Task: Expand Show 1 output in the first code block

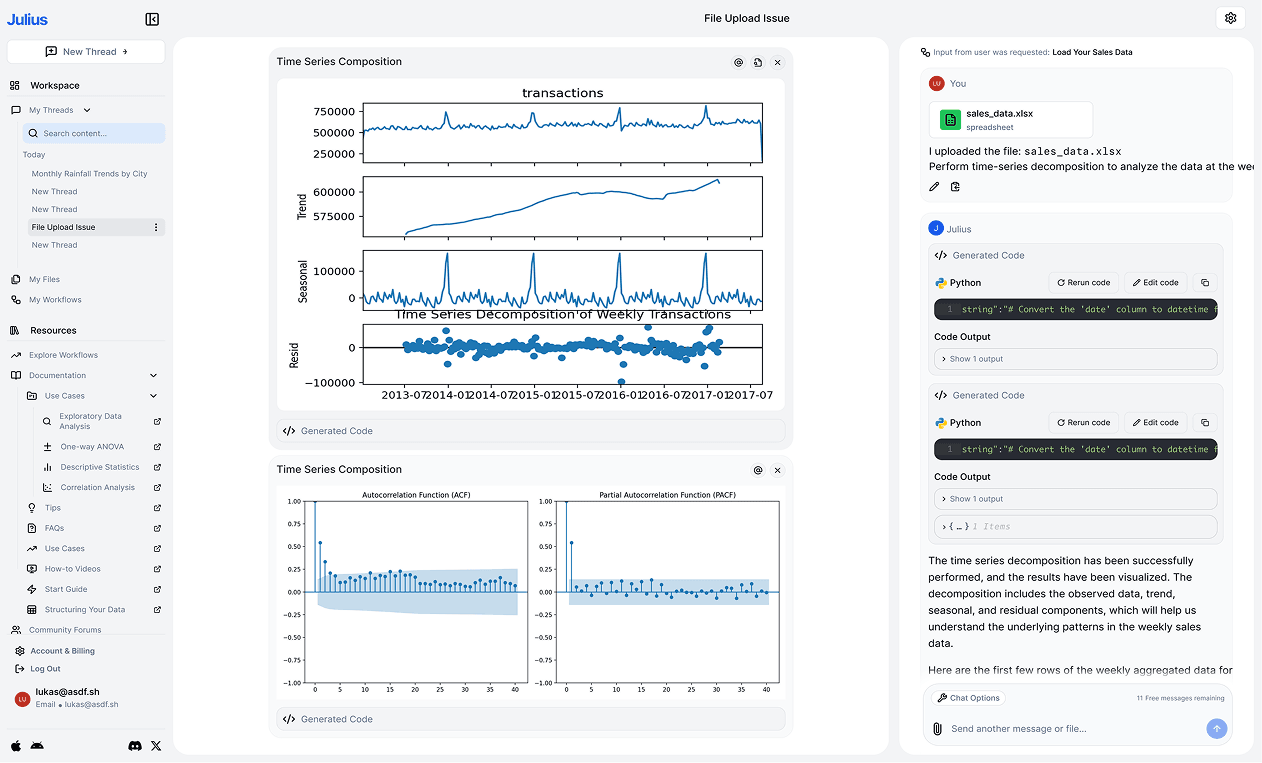Action: coord(1075,359)
